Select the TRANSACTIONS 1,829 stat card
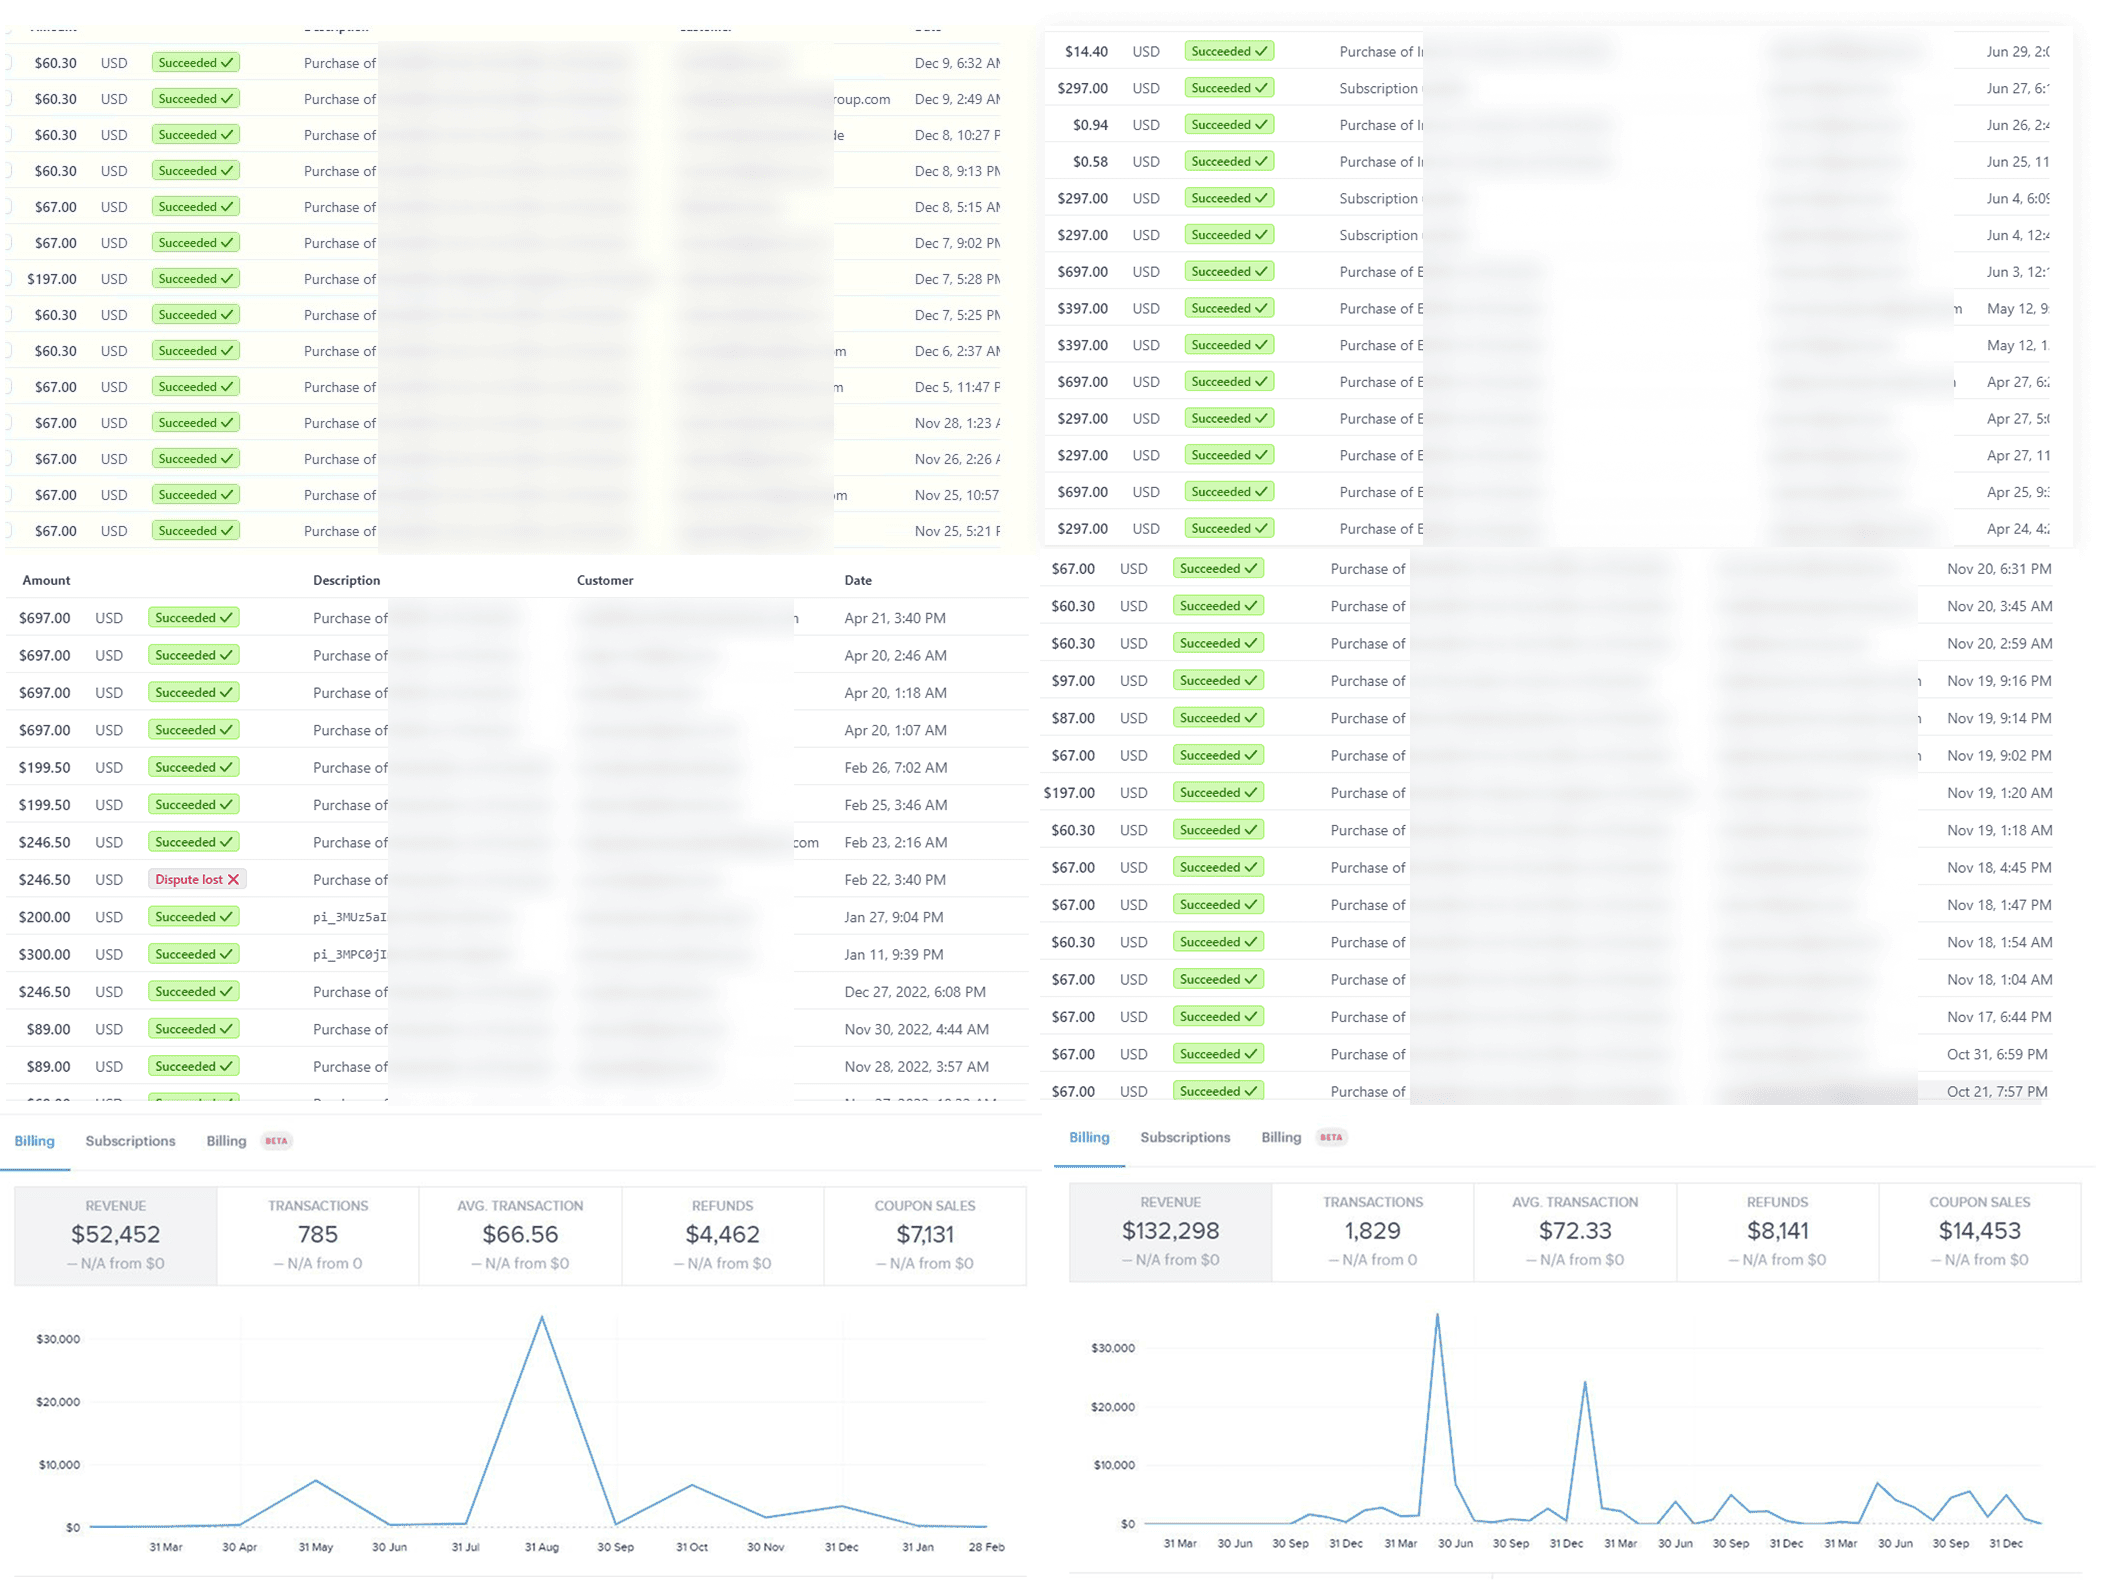The image size is (2103, 1586). point(1372,1231)
